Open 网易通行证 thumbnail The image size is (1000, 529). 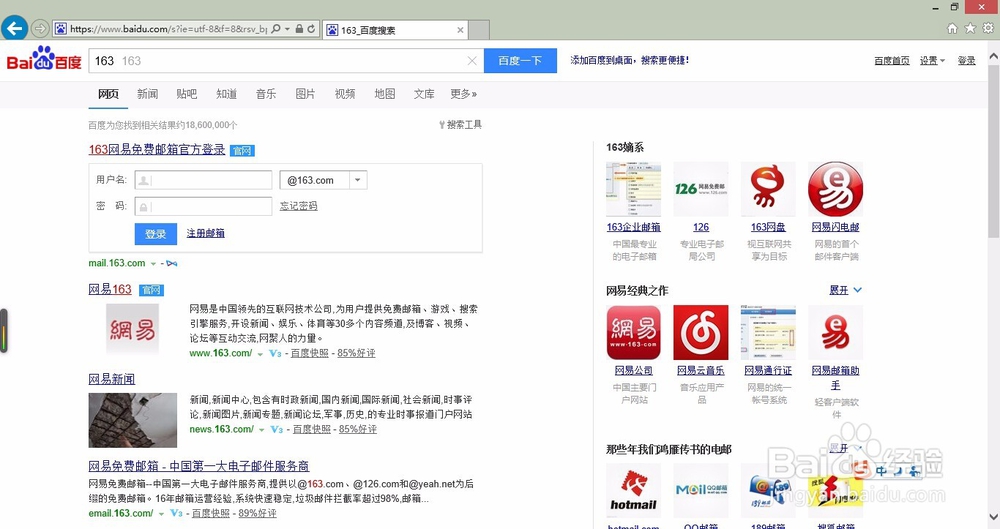coord(768,332)
